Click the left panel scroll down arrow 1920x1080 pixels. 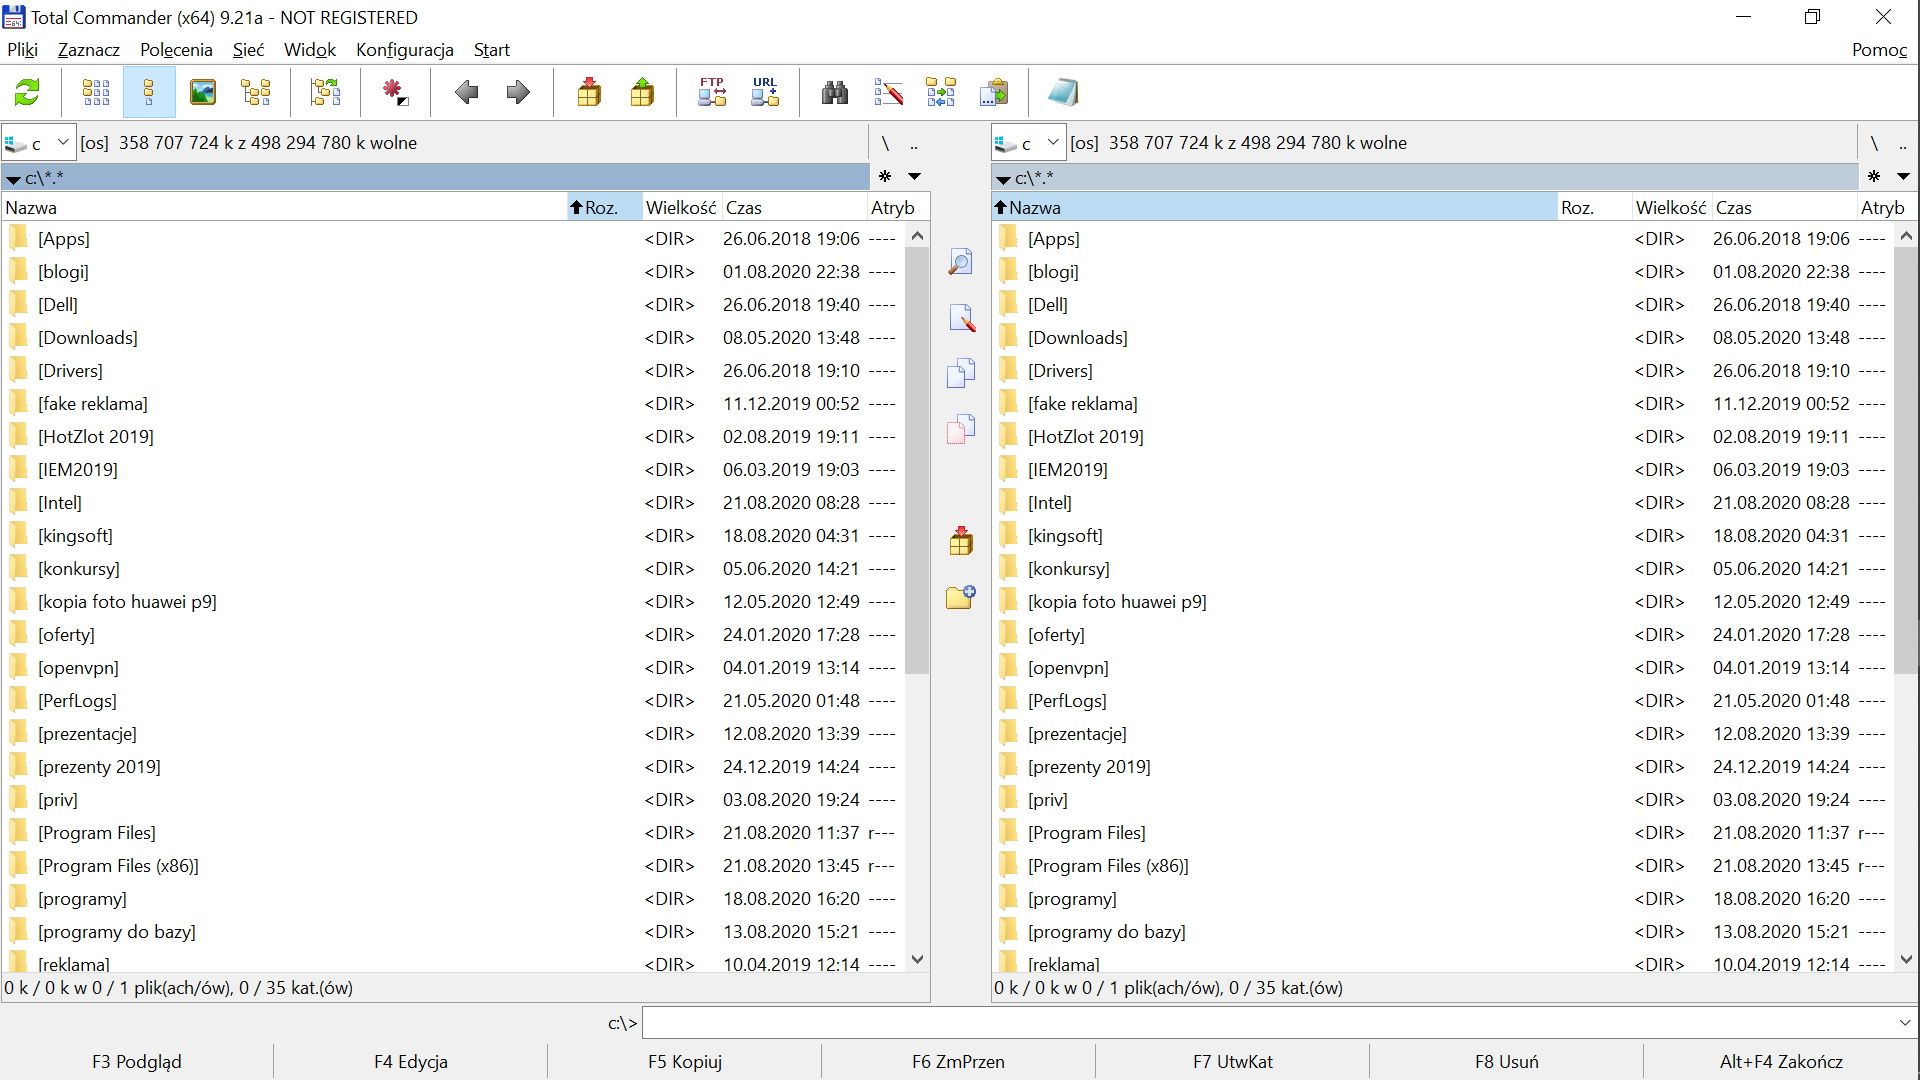[917, 960]
